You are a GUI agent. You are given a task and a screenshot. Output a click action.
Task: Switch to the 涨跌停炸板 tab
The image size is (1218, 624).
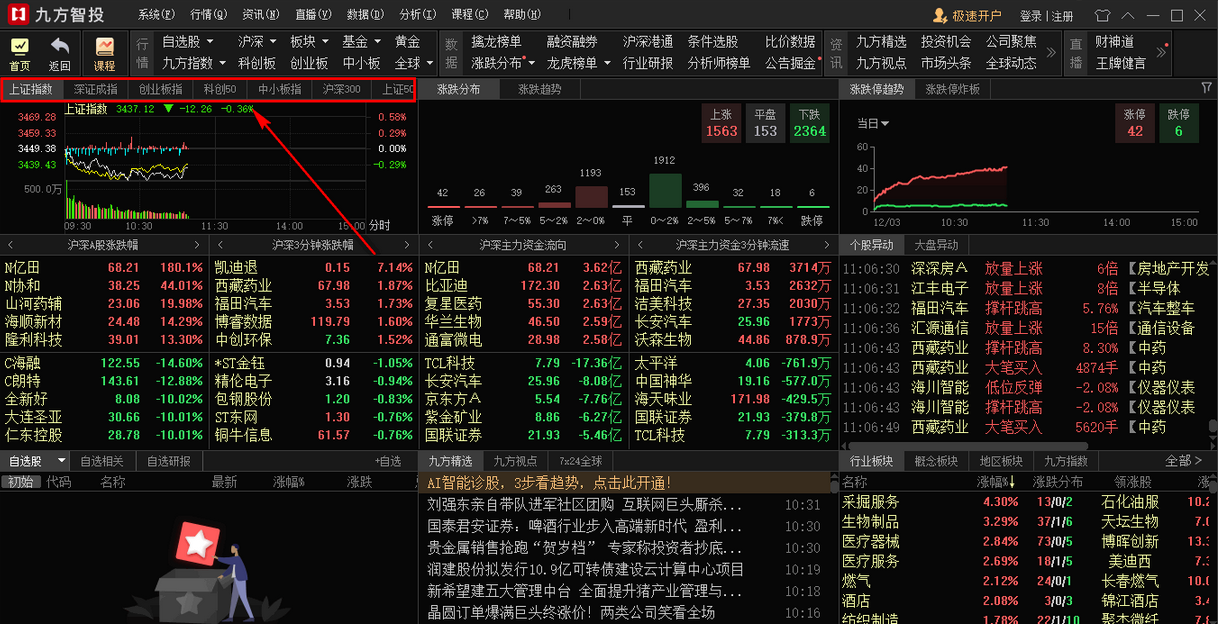point(952,89)
